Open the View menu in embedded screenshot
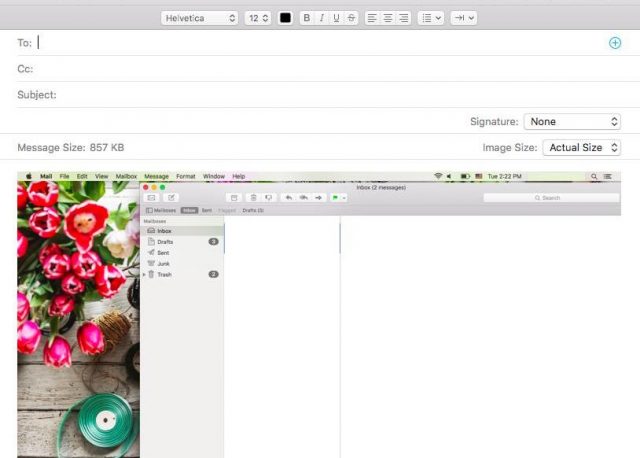Image resolution: width=640 pixels, height=458 pixels. 102,176
